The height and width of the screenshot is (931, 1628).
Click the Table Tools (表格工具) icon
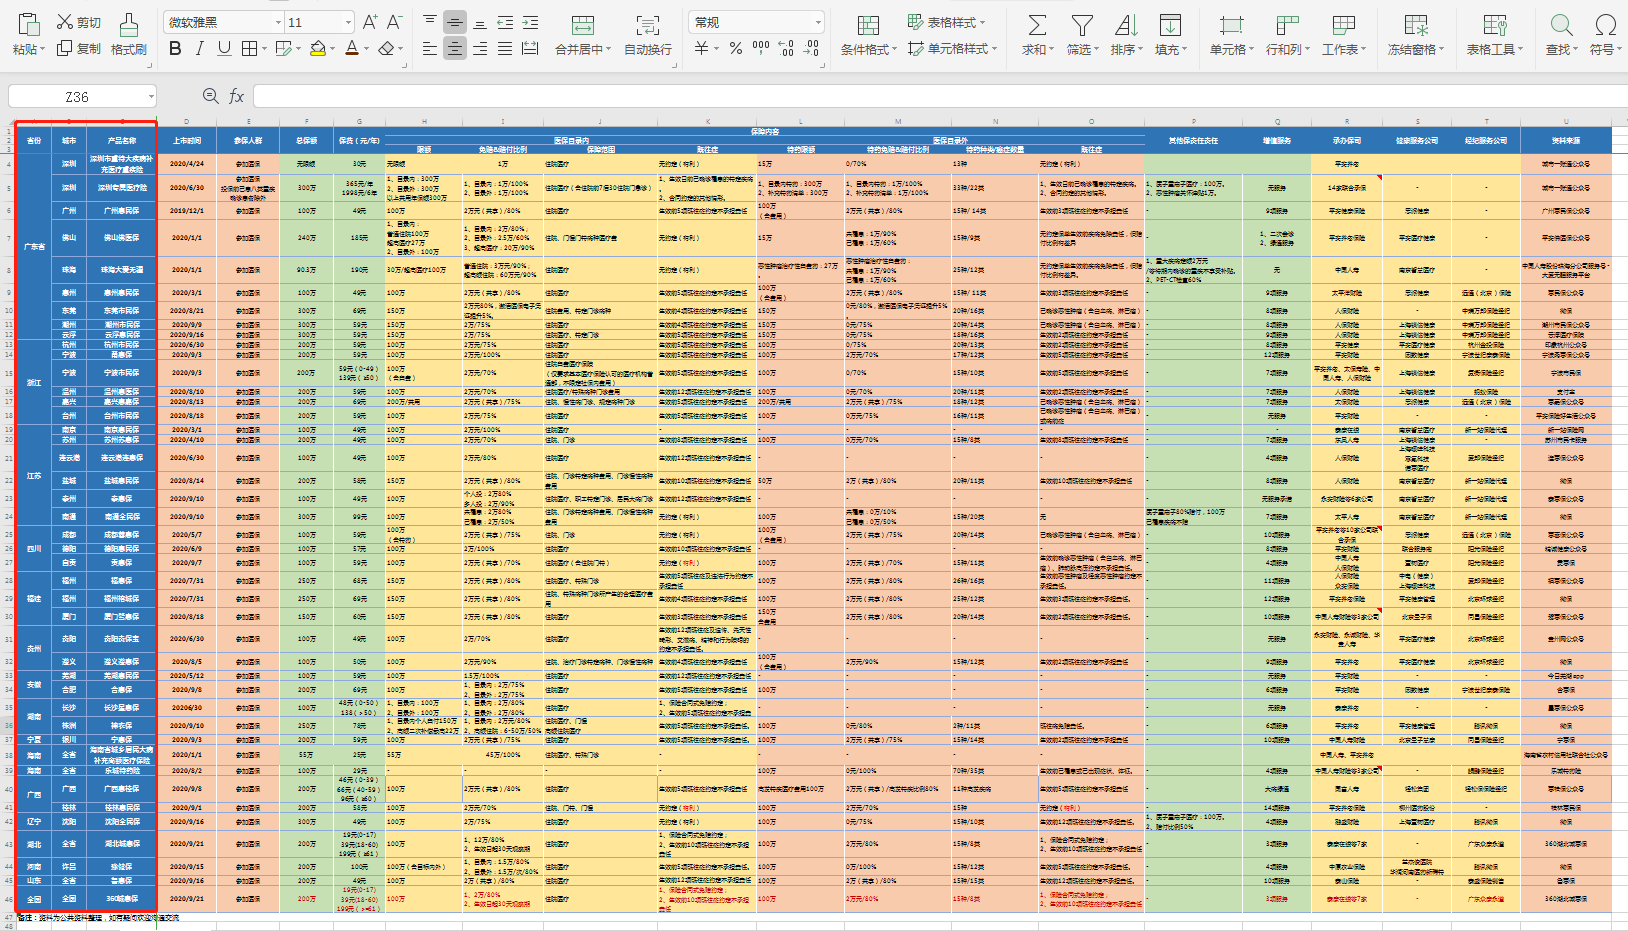[1494, 25]
